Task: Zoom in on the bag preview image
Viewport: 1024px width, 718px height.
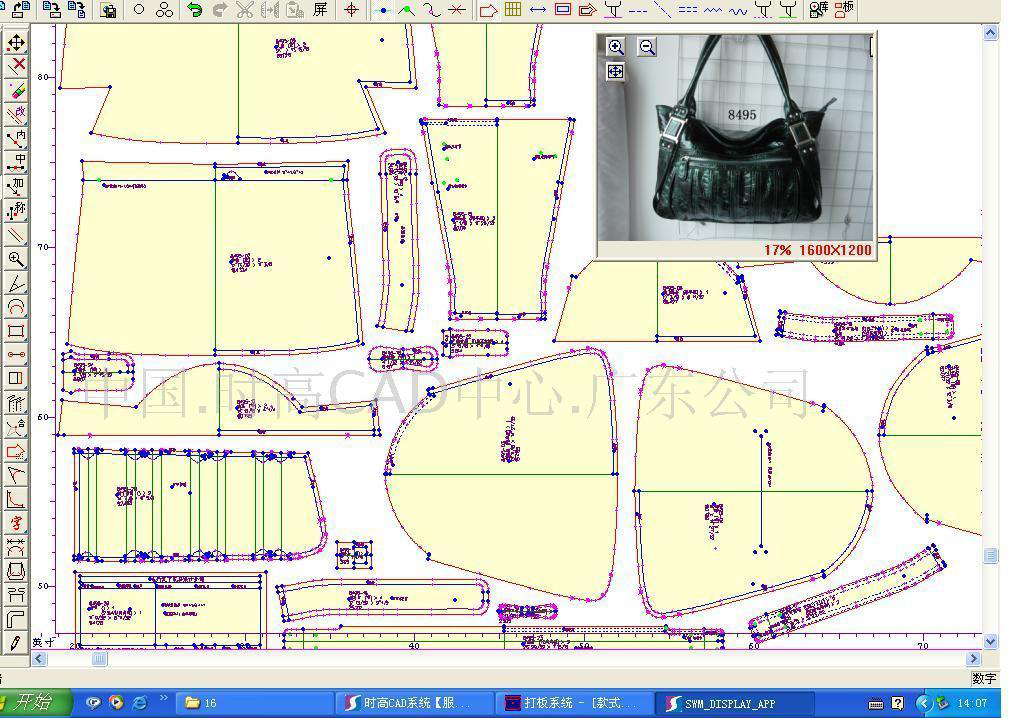Action: pyautogui.click(x=616, y=47)
